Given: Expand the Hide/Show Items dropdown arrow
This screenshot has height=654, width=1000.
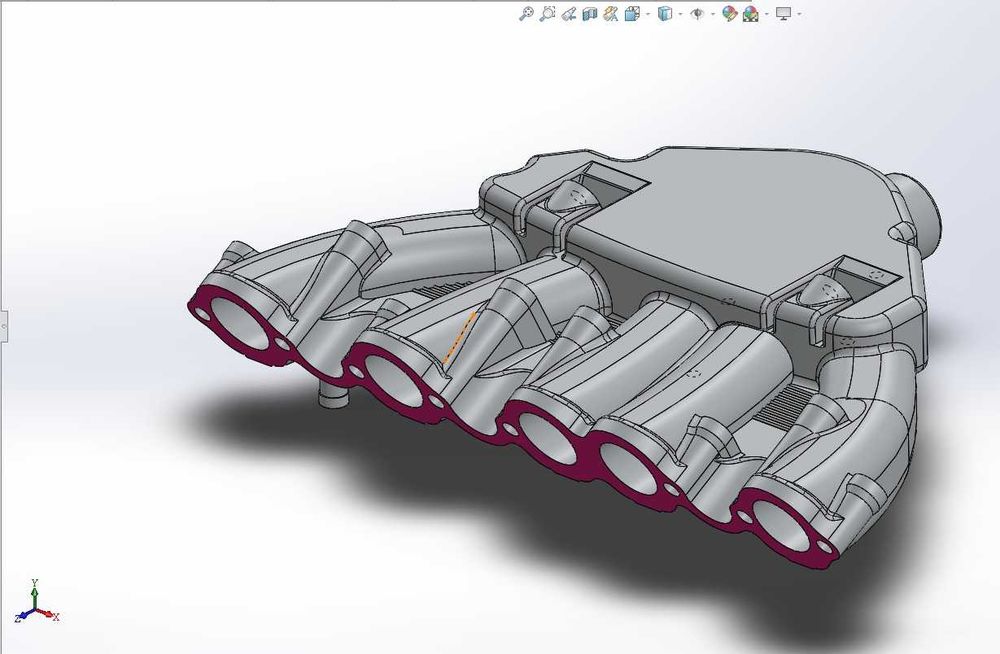Looking at the screenshot, I should pyautogui.click(x=713, y=13).
